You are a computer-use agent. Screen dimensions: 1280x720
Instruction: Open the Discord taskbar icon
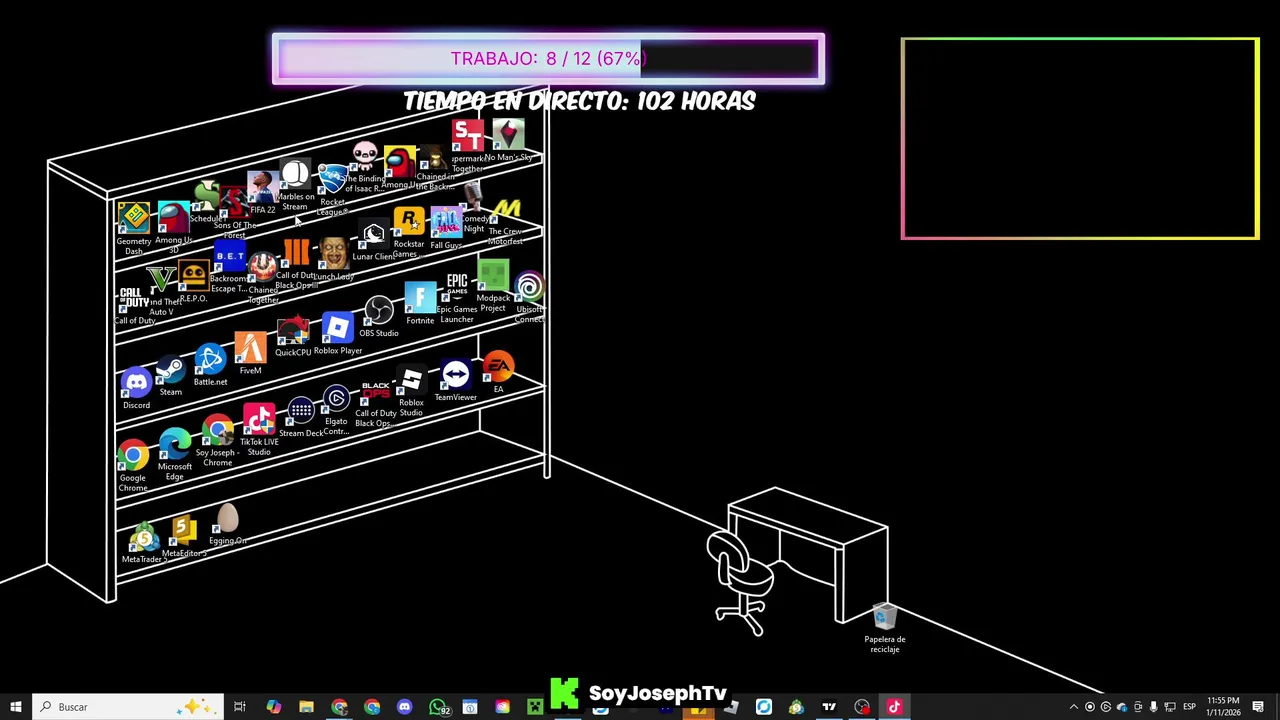[x=404, y=707]
